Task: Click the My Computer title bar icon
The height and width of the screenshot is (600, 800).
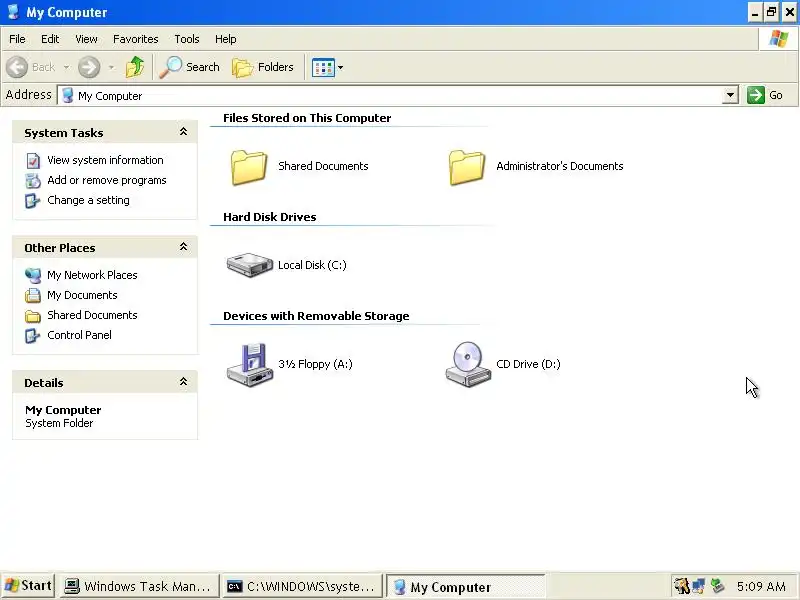Action: (13, 12)
